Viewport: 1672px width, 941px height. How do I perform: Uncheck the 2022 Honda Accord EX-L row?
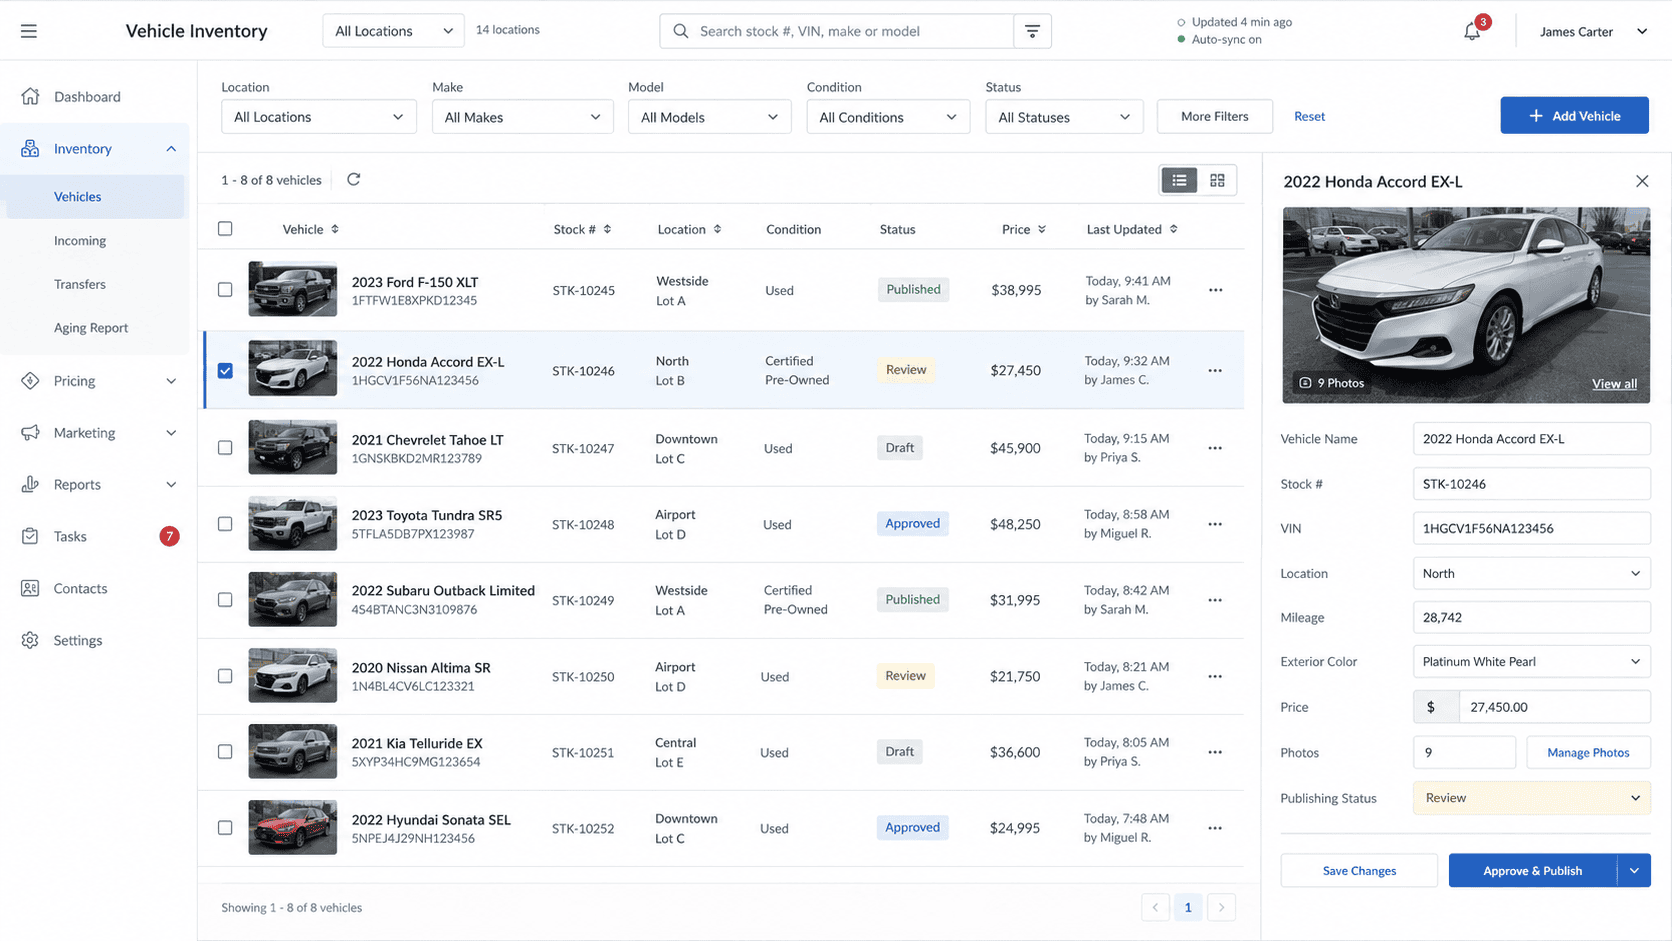click(x=225, y=371)
